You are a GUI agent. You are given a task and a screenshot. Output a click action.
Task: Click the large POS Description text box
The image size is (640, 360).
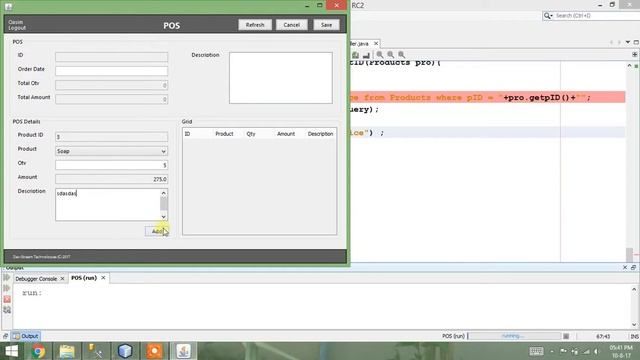pos(281,78)
